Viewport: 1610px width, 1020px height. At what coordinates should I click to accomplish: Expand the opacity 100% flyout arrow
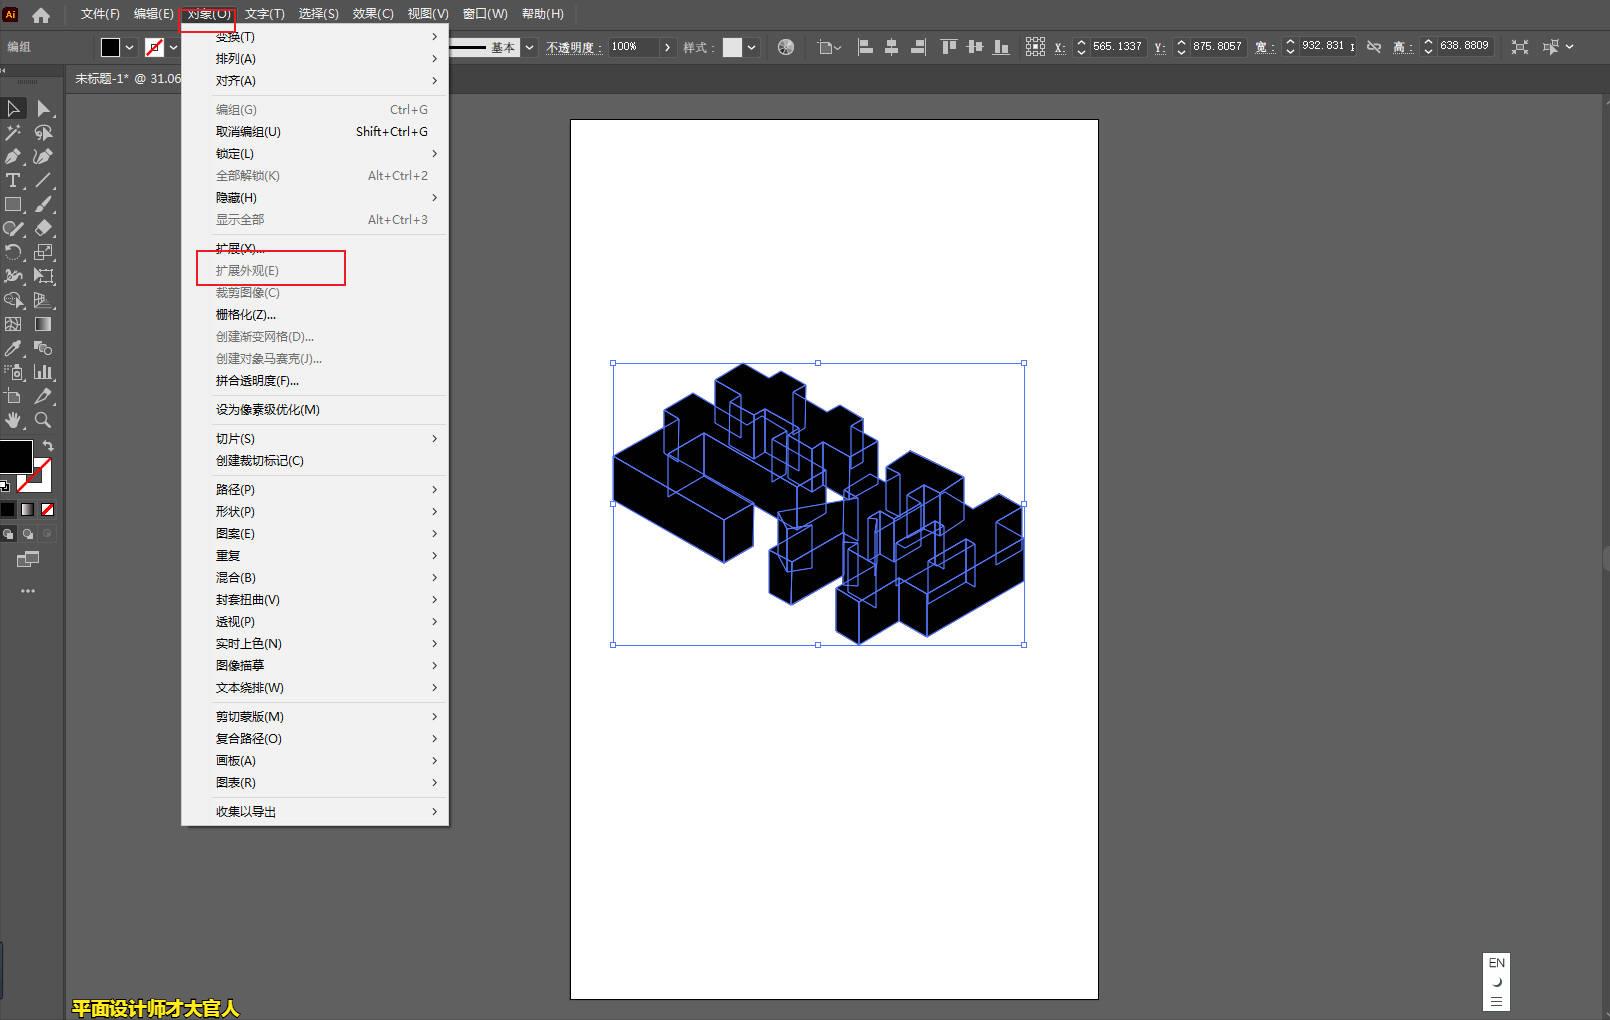tap(667, 47)
